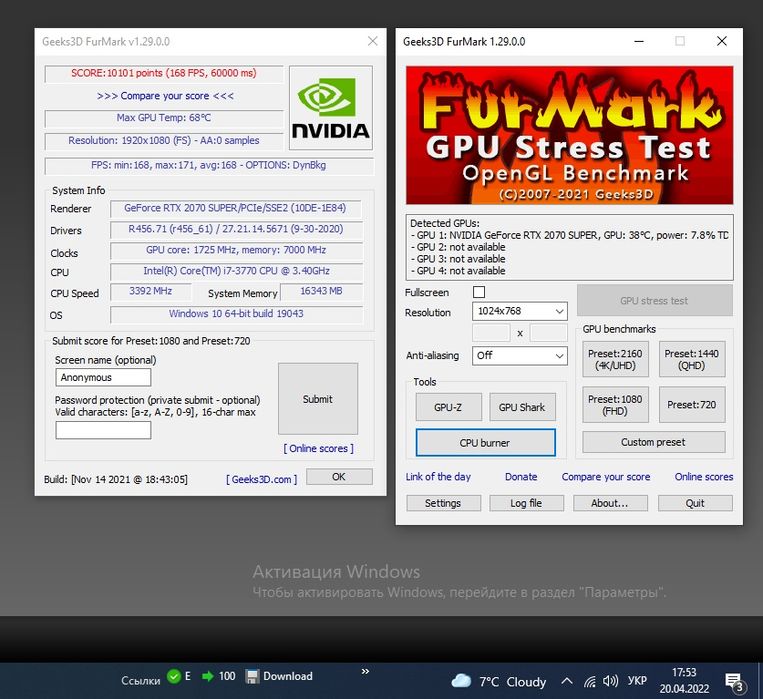Viewport: 763px width, 699px height.
Task: Launch the GPU-Z tool
Action: tap(448, 407)
